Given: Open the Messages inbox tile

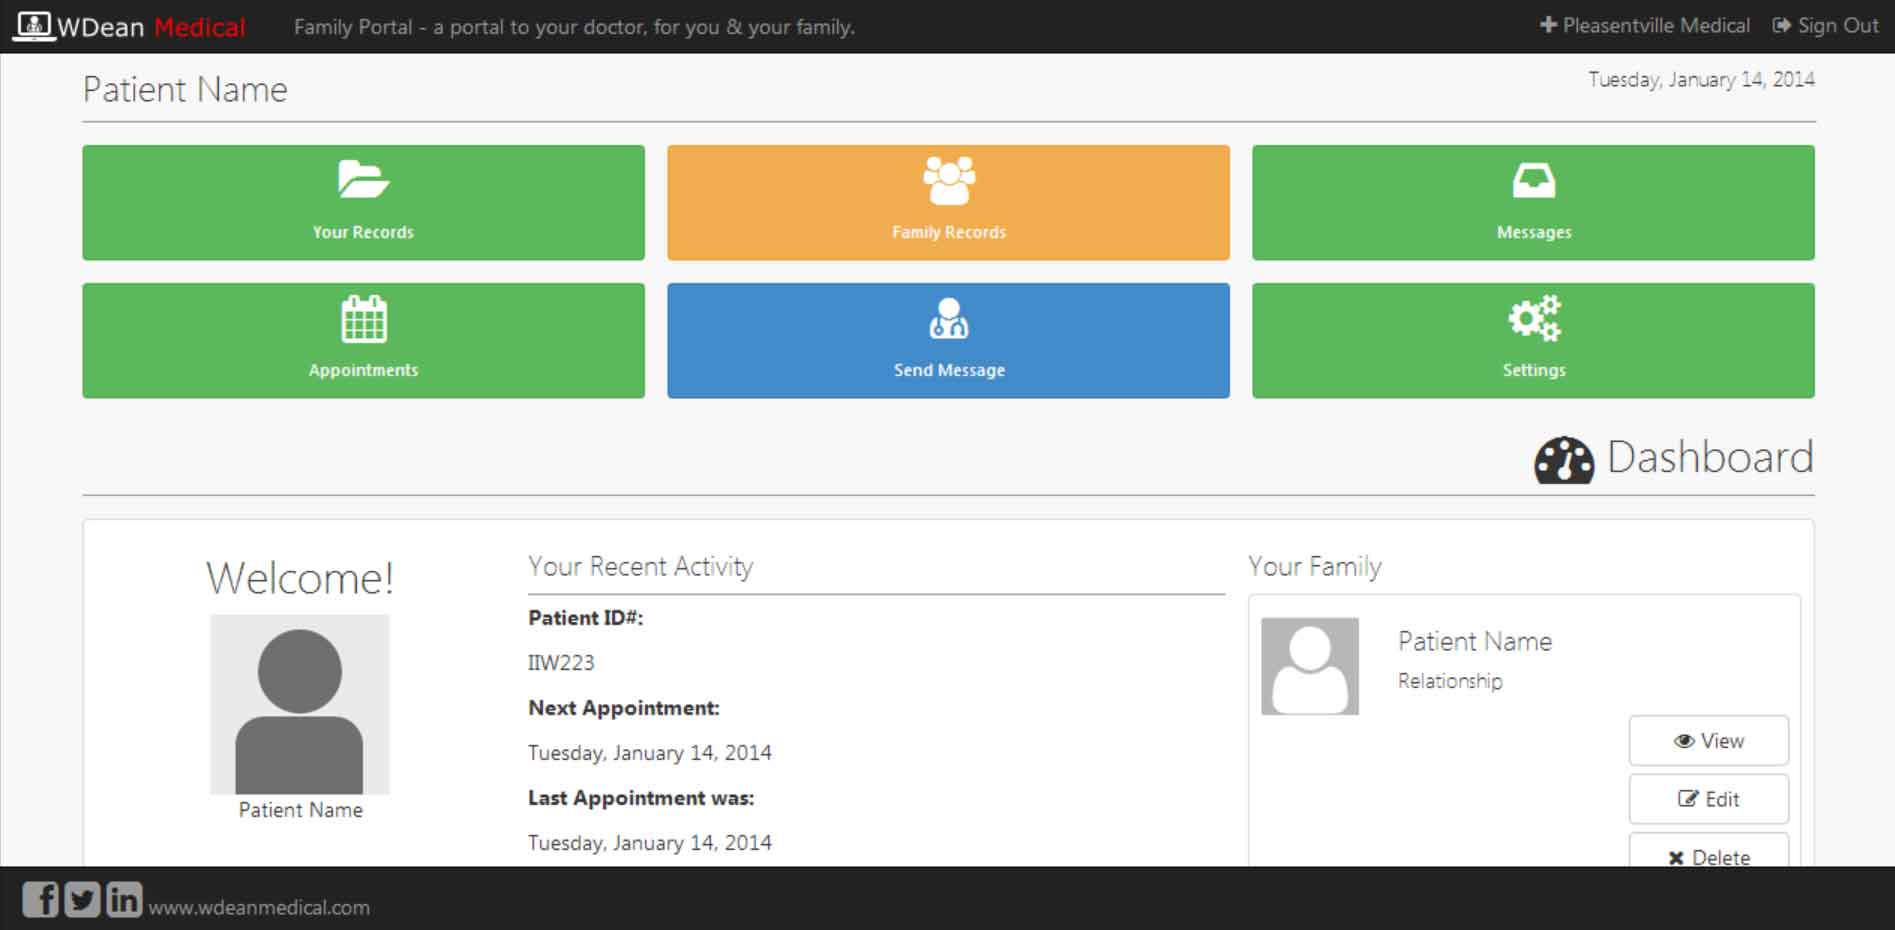Looking at the screenshot, I should 1533,203.
